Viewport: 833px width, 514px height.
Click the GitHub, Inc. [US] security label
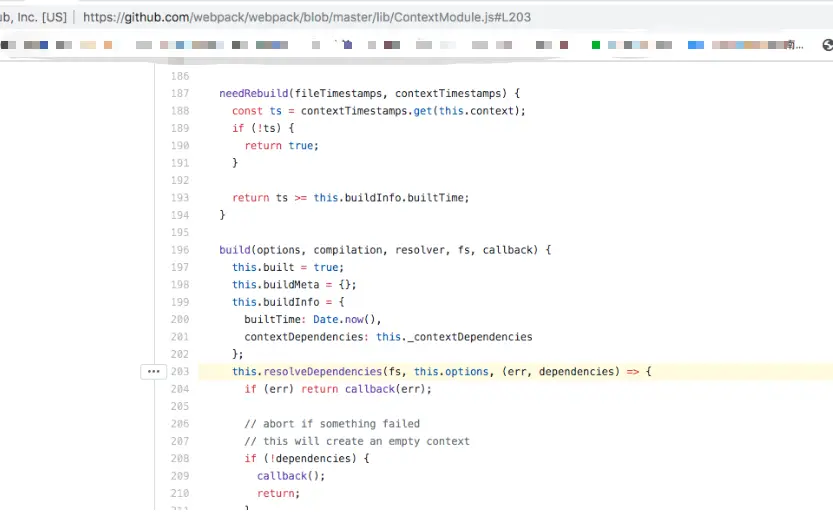pyautogui.click(x=33, y=17)
